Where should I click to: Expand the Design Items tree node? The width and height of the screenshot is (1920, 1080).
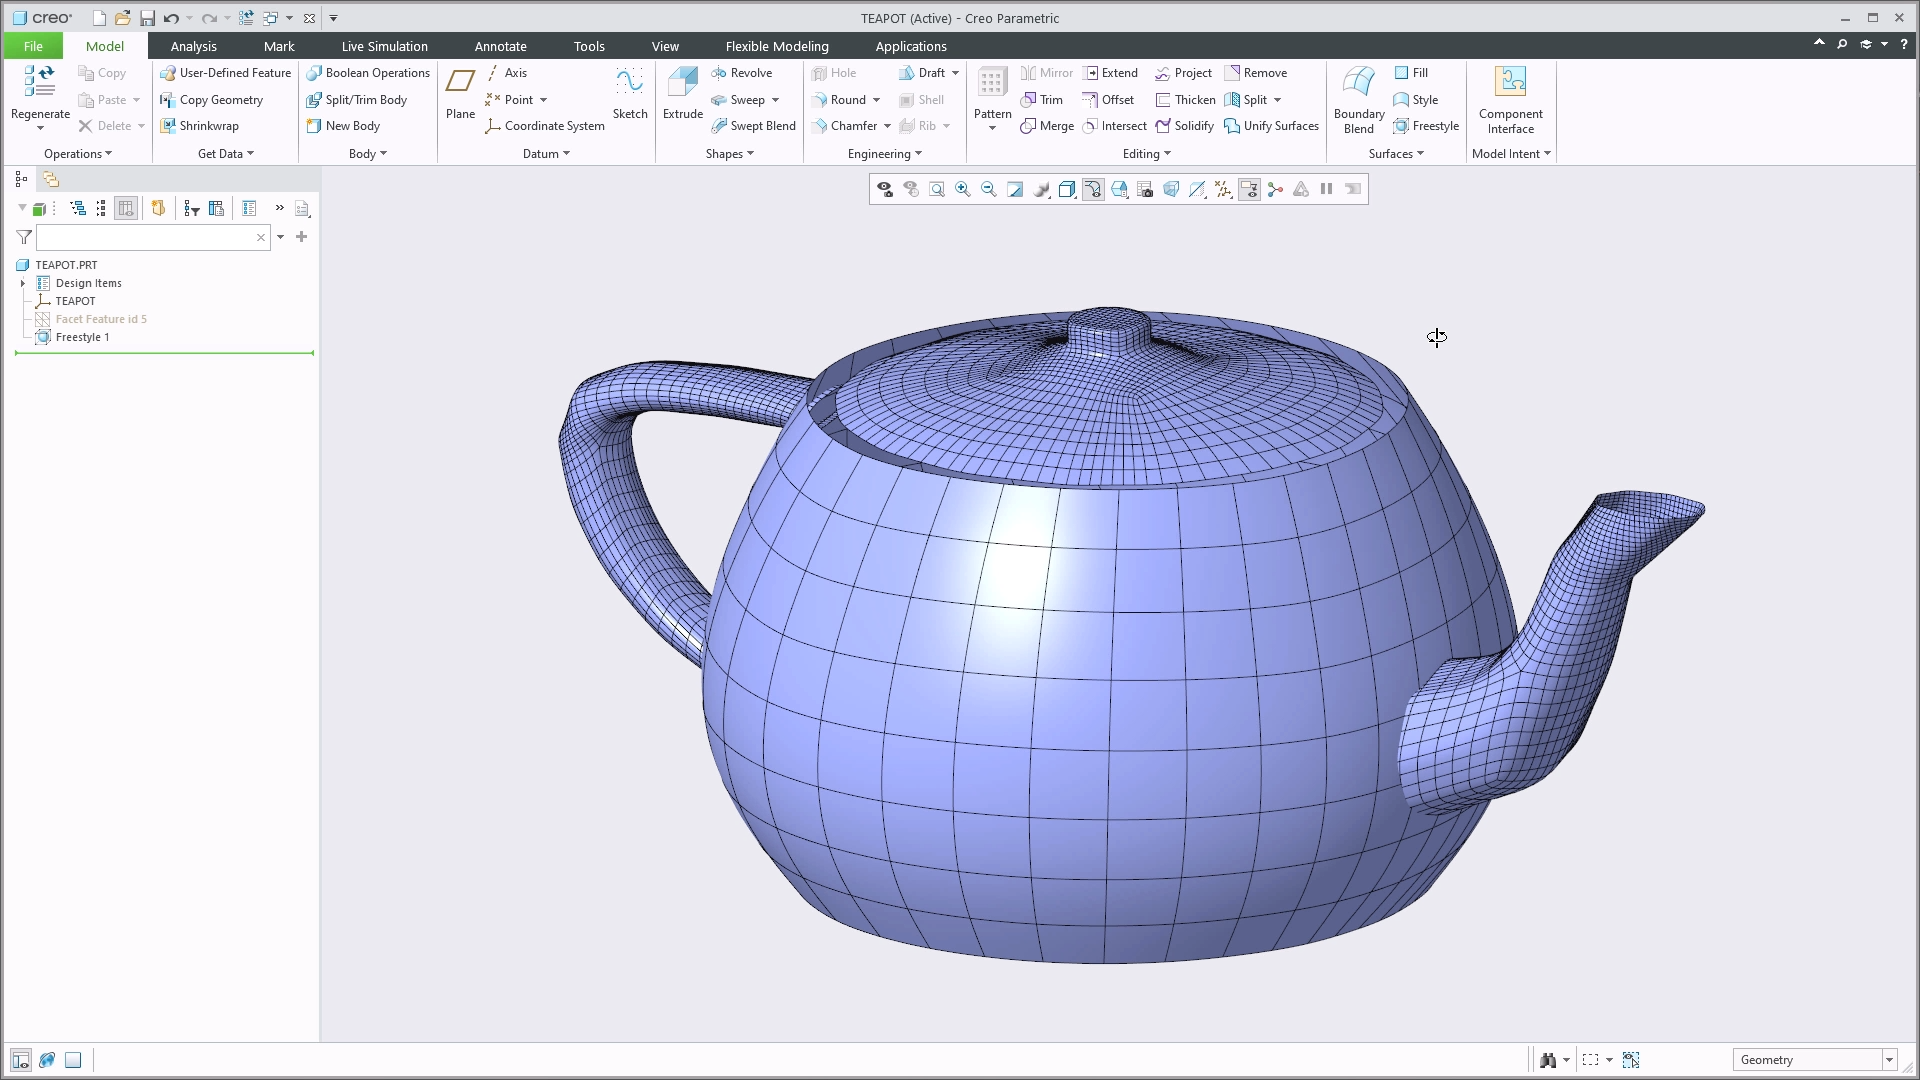(23, 283)
